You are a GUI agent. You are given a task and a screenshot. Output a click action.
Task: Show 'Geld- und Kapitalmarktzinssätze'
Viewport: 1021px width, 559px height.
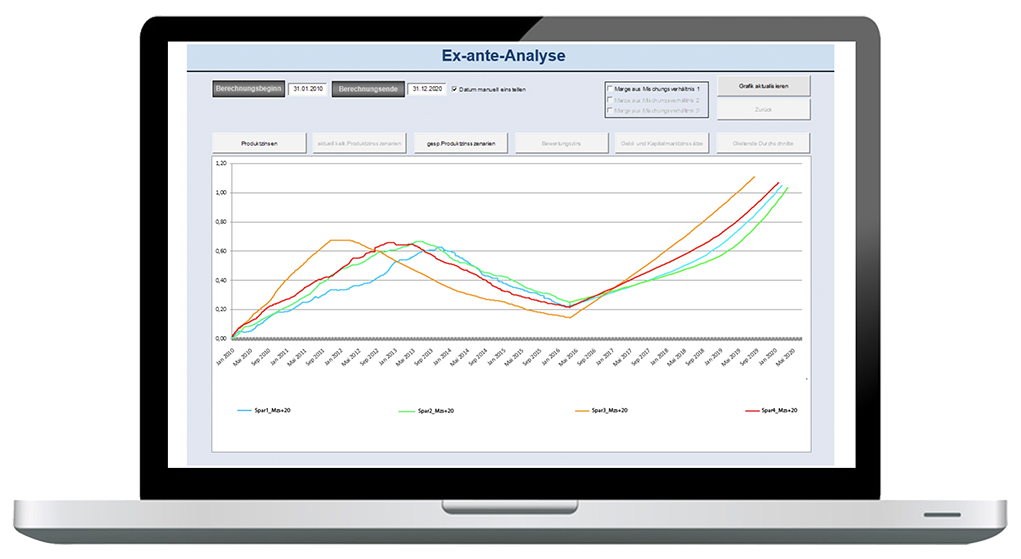point(661,144)
